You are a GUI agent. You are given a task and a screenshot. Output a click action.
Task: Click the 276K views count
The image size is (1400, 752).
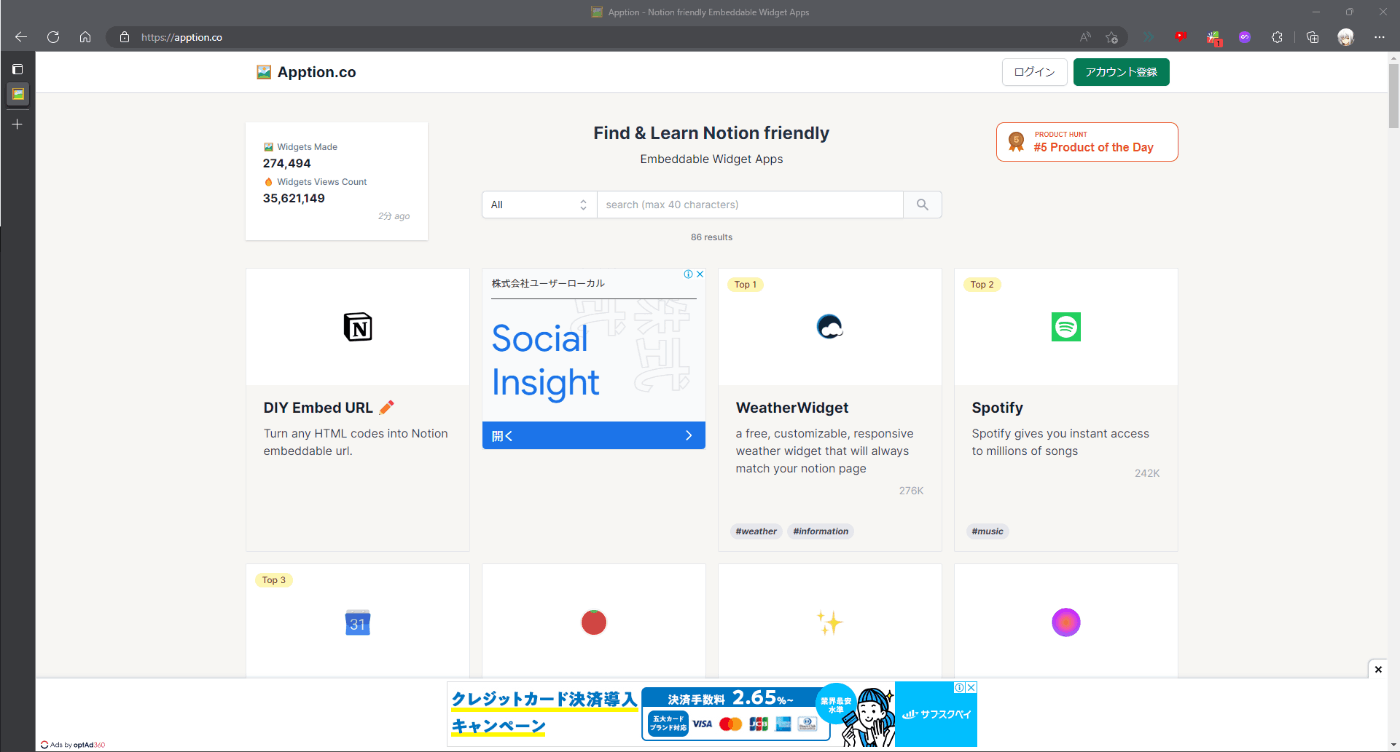[911, 490]
